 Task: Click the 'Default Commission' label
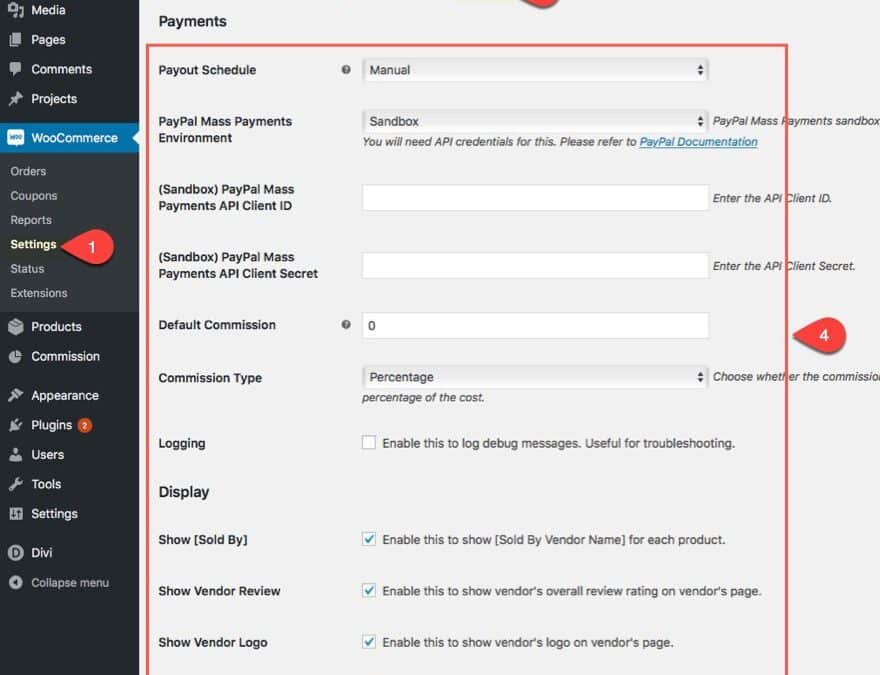tap(217, 325)
